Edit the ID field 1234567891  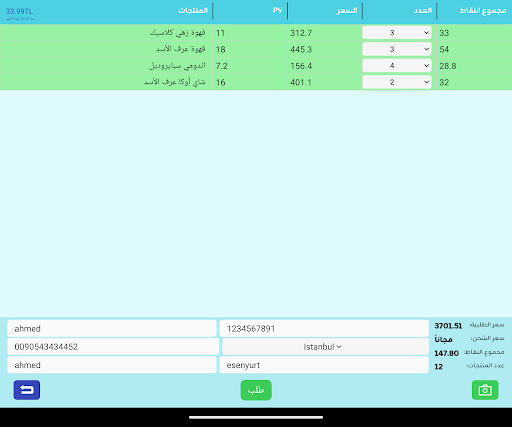tap(324, 329)
